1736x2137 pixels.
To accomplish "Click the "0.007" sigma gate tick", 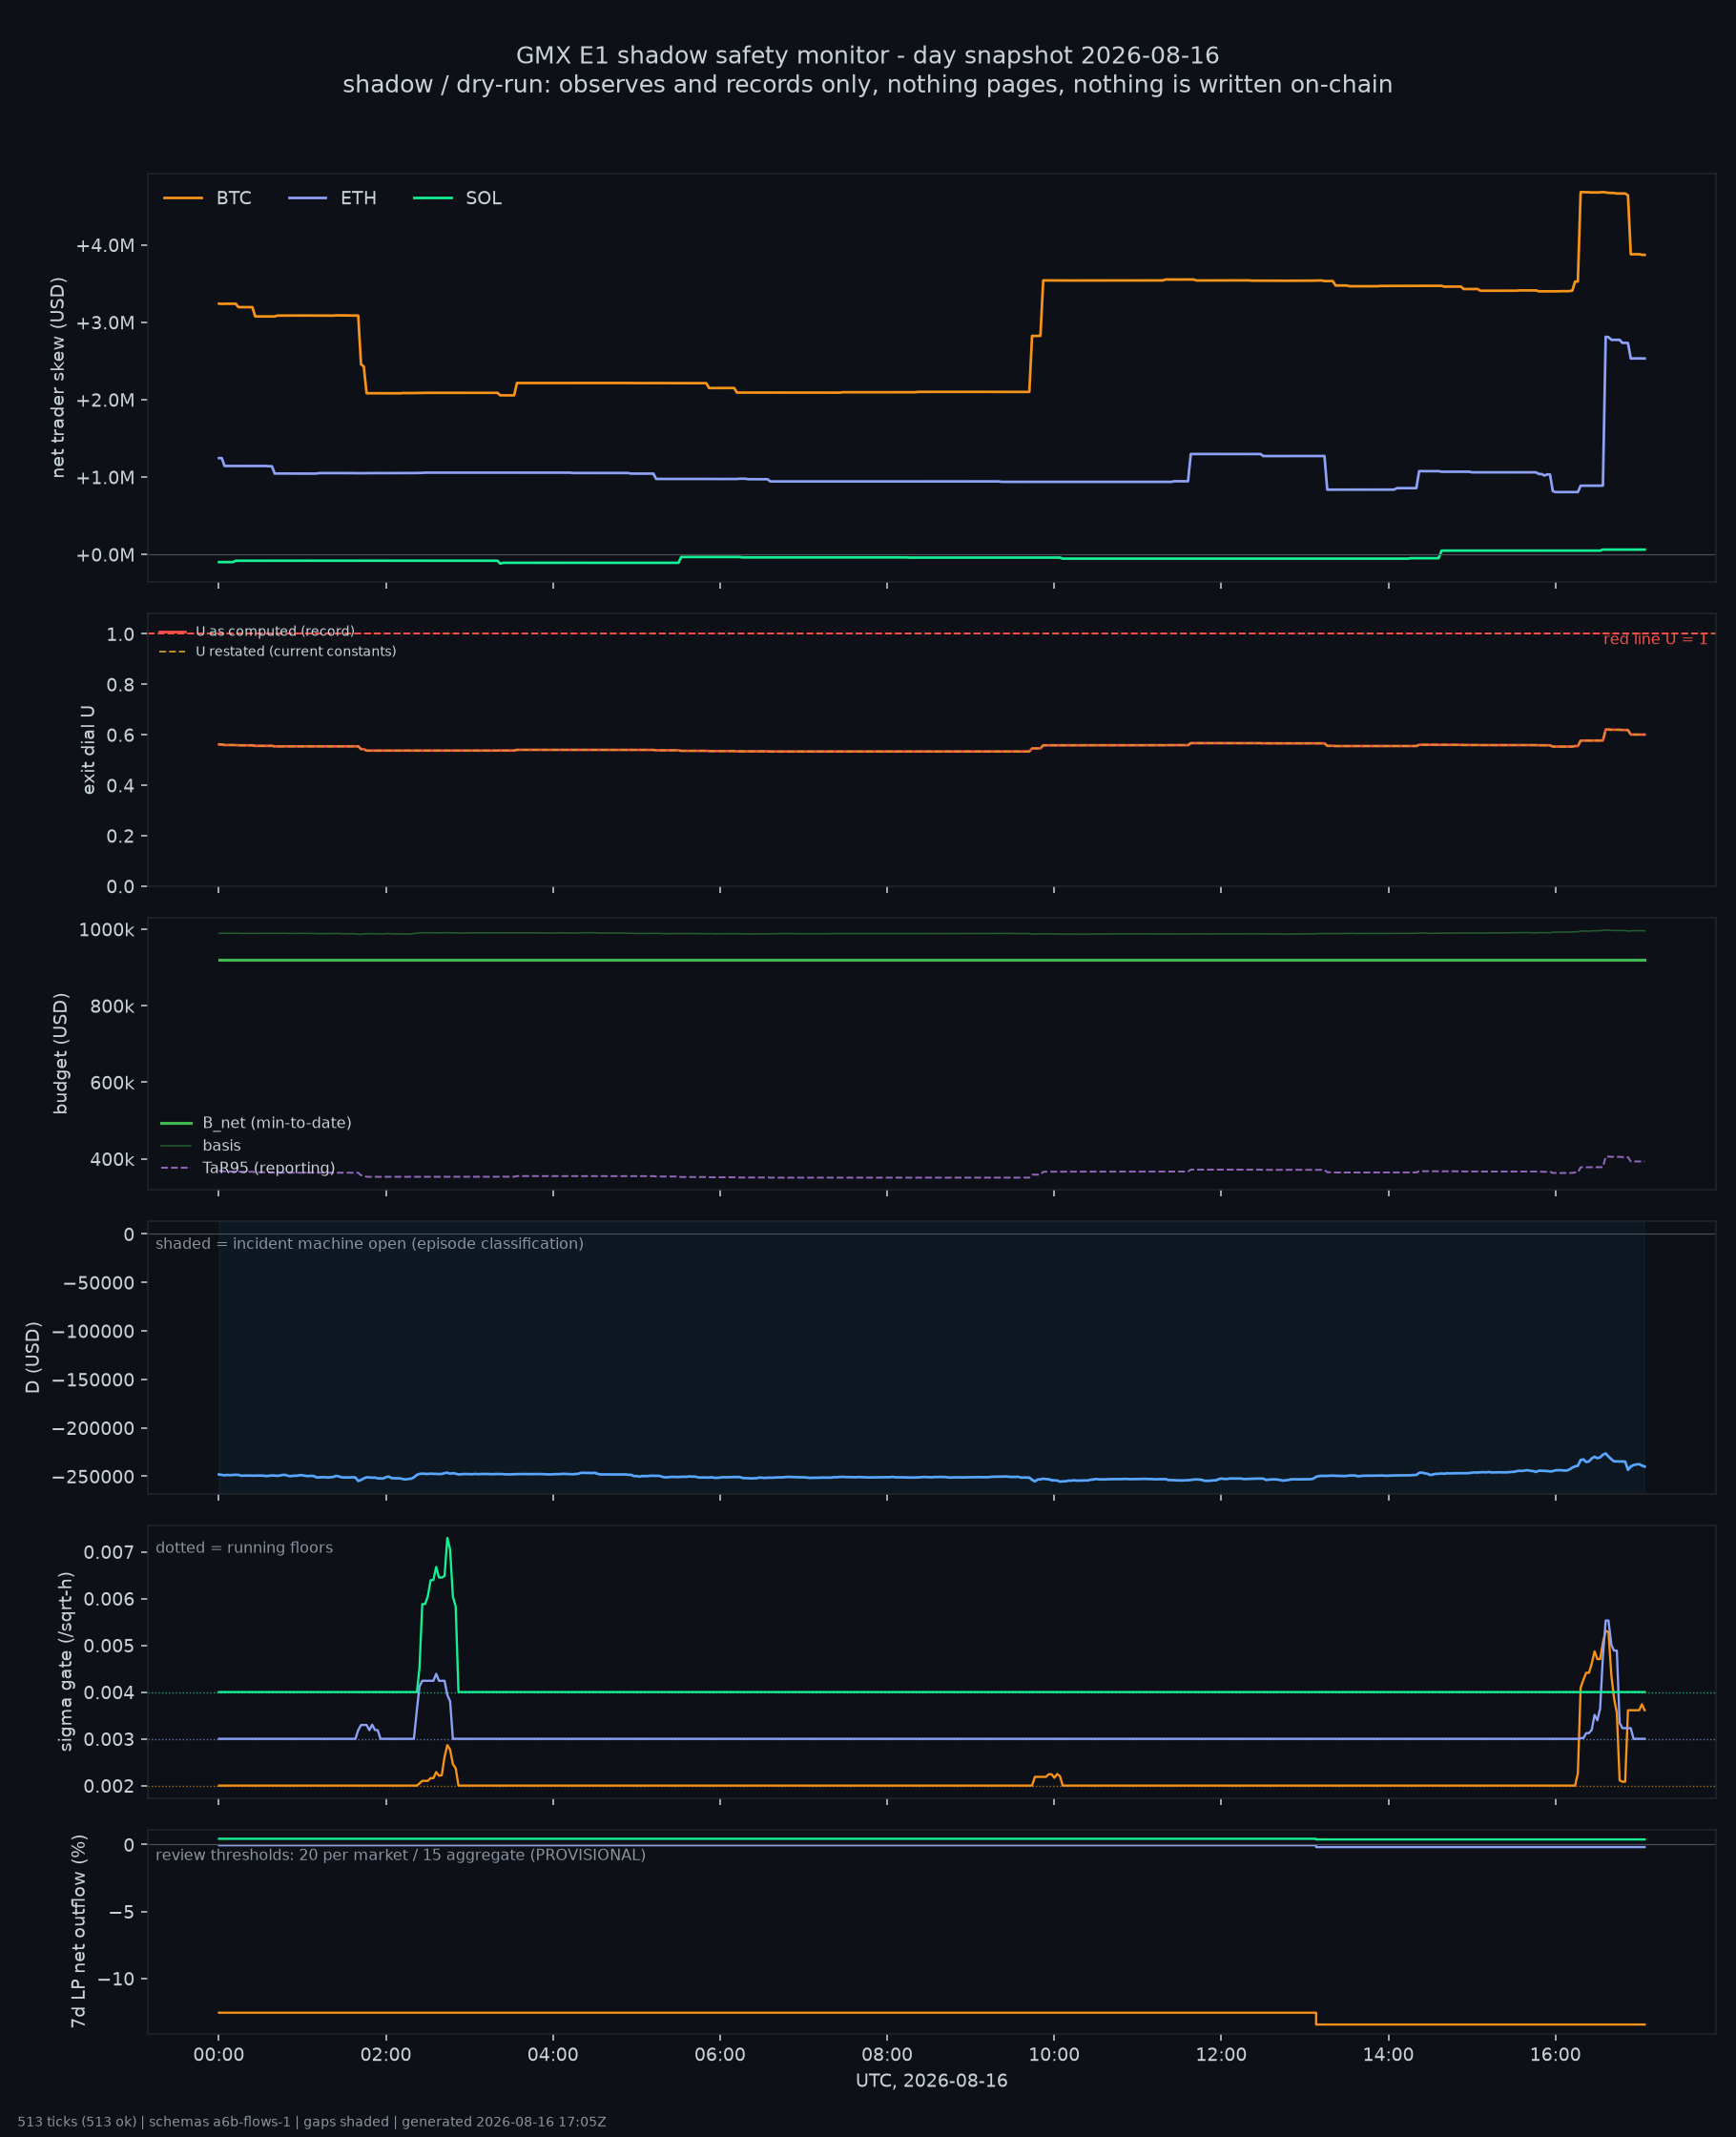I will pos(109,1553).
